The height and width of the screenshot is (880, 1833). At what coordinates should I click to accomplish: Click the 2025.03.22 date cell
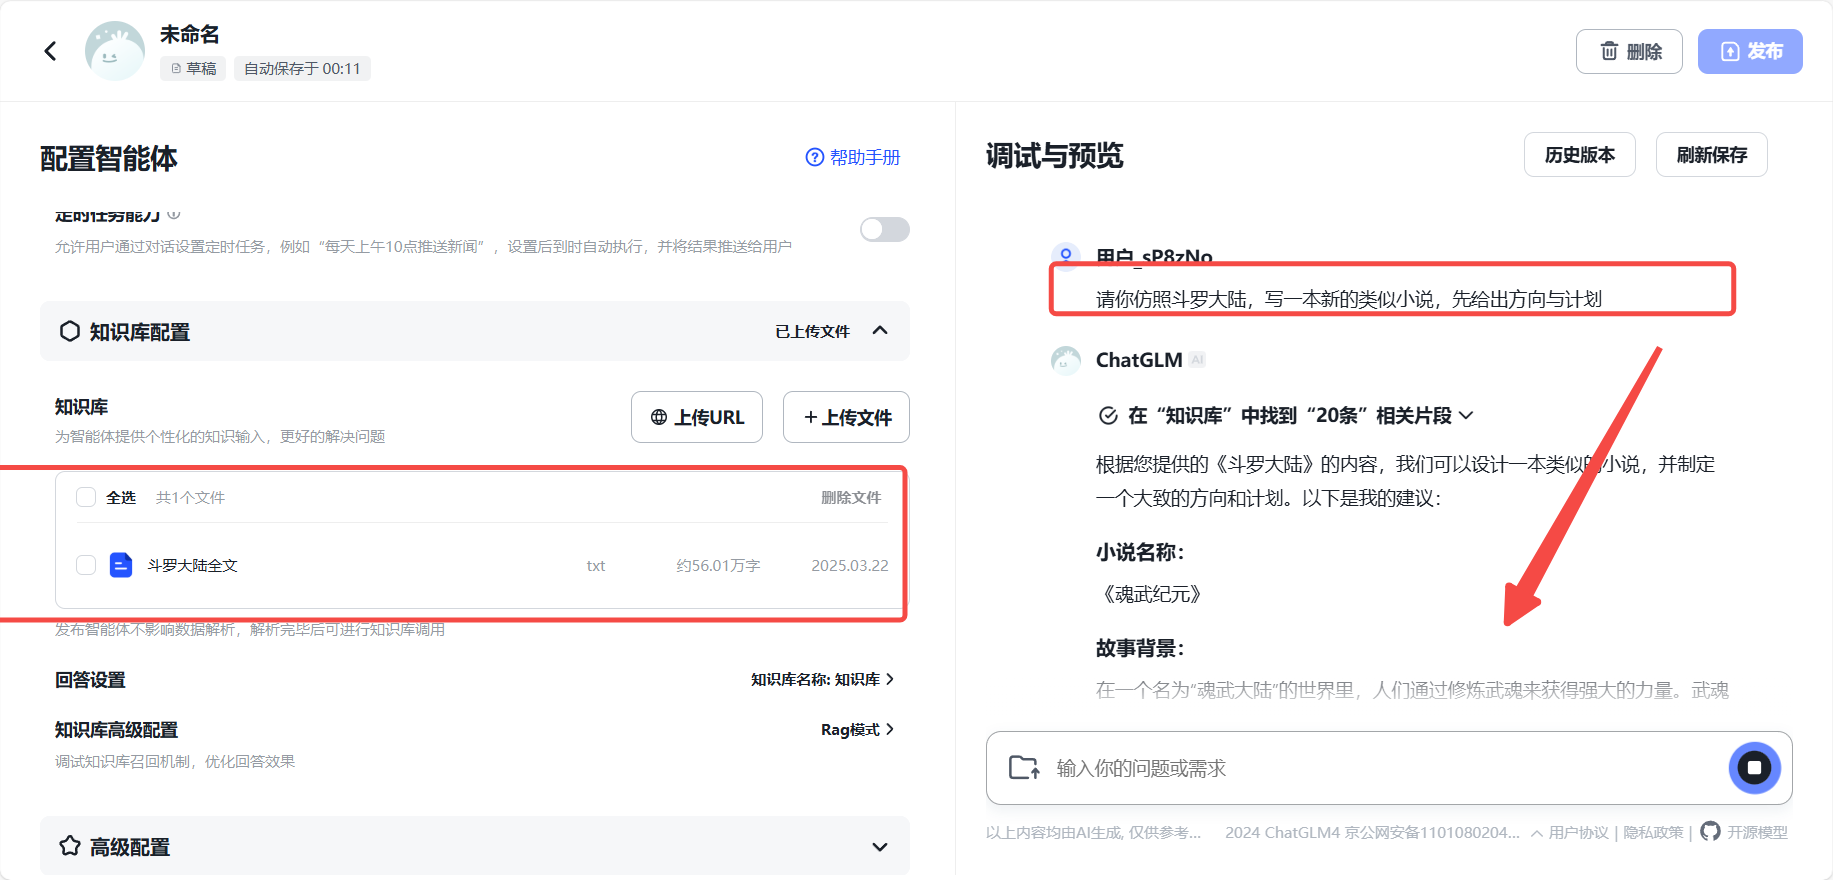click(x=849, y=565)
